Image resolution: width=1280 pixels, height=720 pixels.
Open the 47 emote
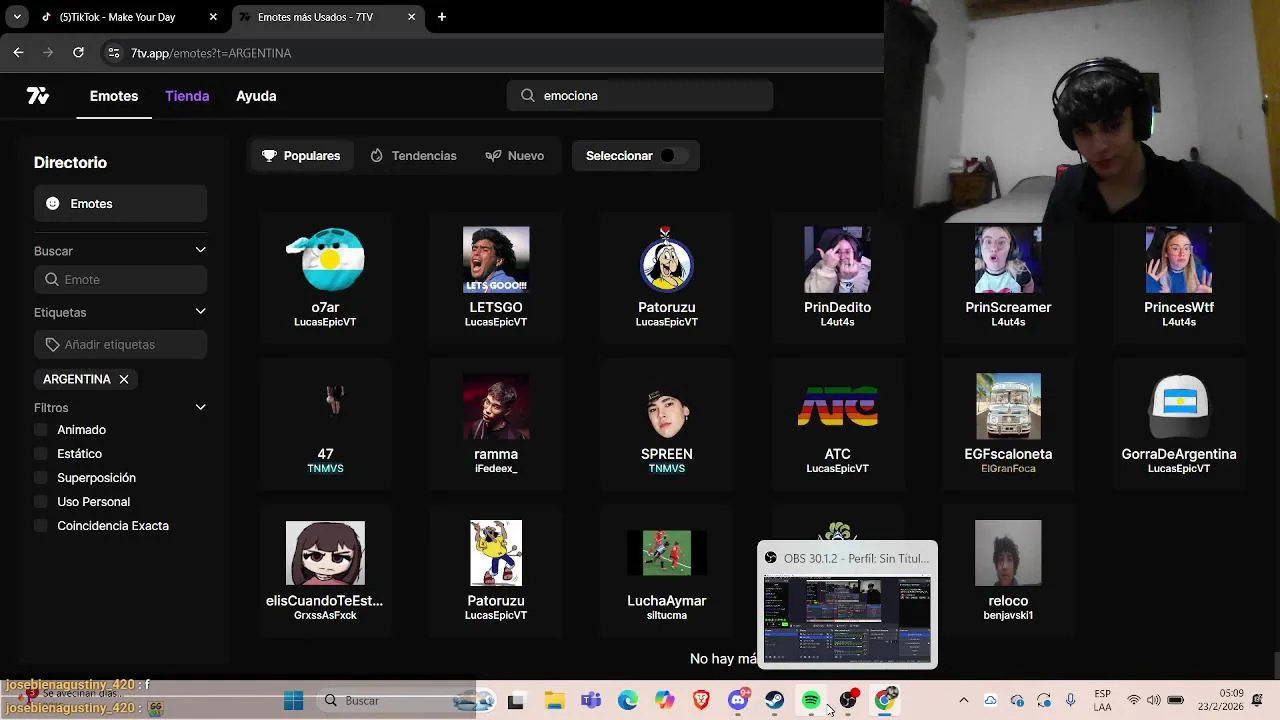(325, 424)
